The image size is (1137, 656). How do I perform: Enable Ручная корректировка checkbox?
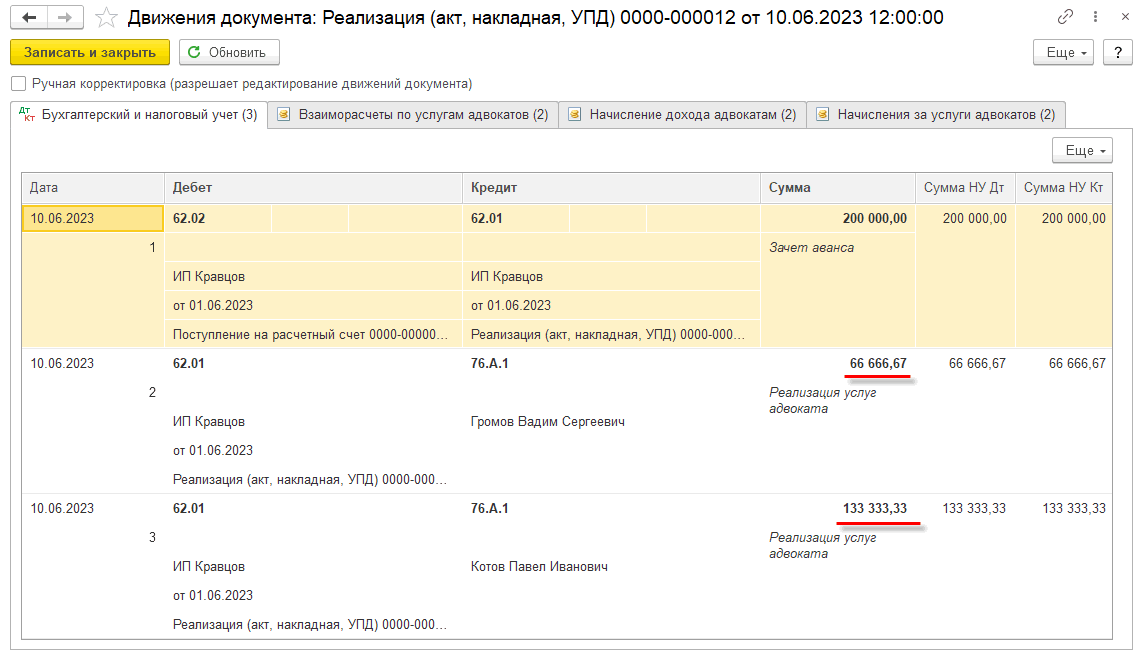(18, 84)
